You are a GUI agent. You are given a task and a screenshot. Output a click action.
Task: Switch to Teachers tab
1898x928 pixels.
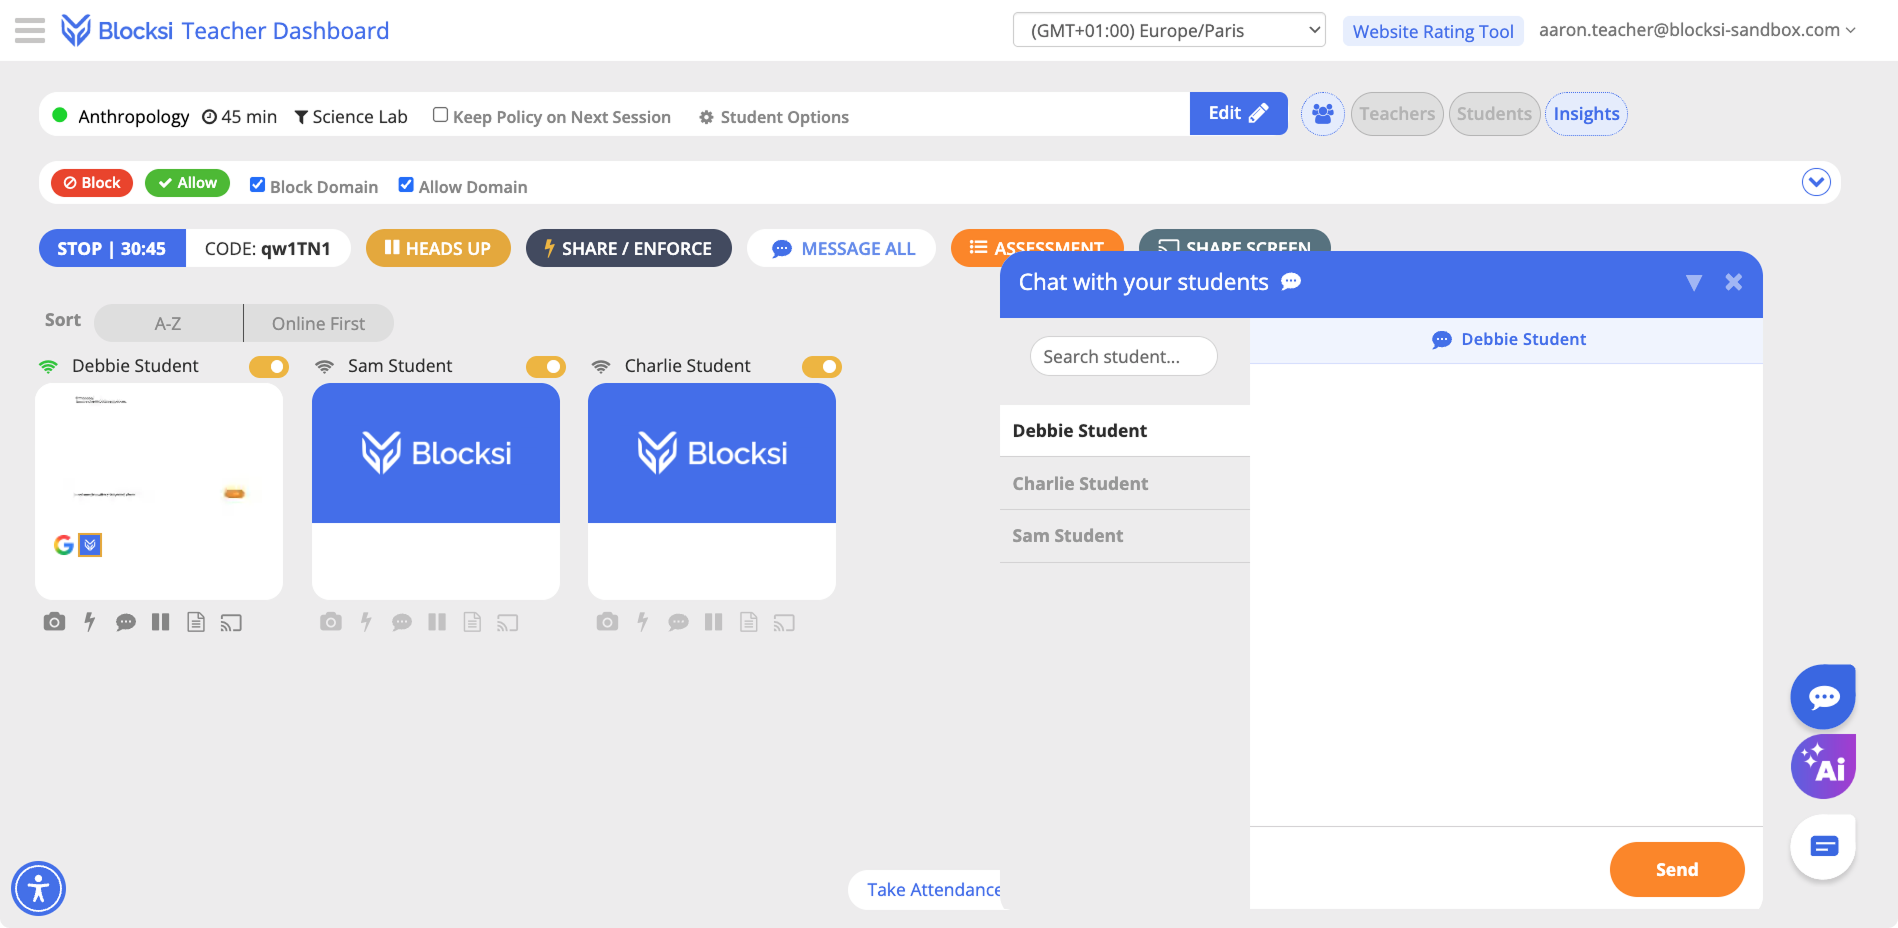tap(1397, 114)
